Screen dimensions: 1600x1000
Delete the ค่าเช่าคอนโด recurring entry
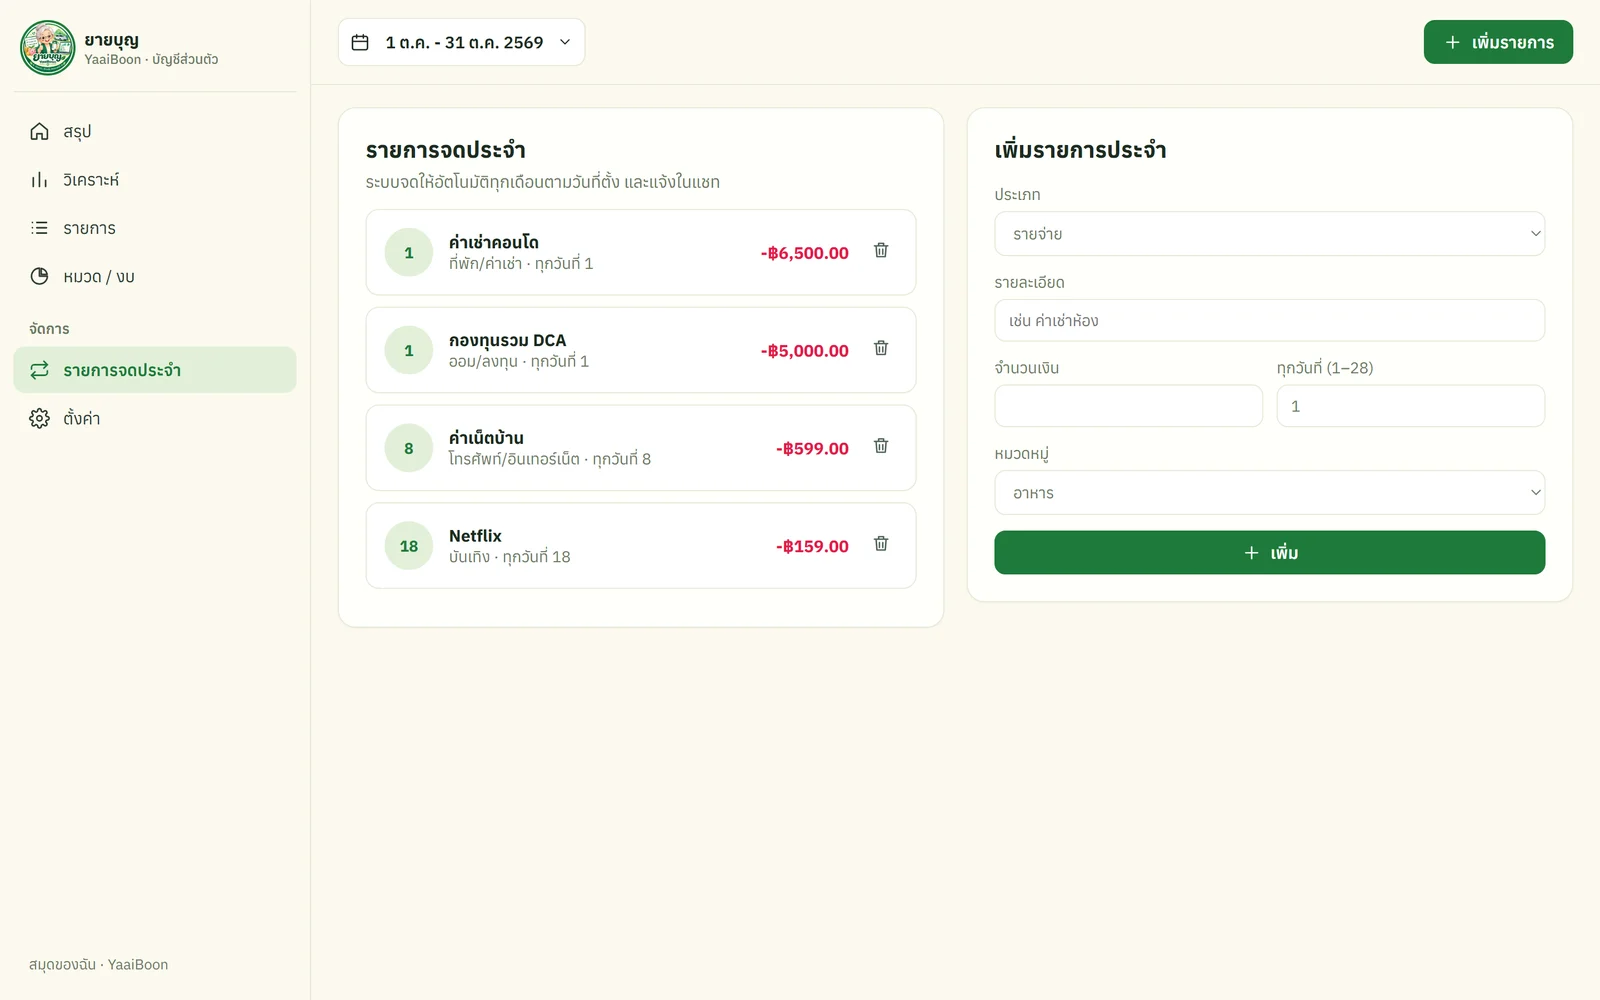pyautogui.click(x=881, y=250)
